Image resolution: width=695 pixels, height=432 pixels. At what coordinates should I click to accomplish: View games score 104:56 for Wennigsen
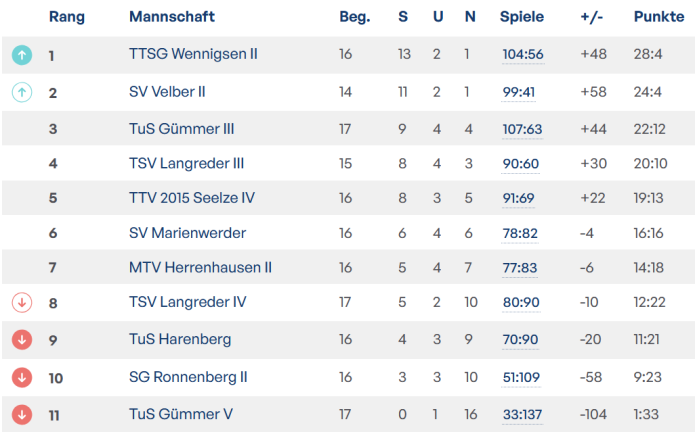(523, 54)
